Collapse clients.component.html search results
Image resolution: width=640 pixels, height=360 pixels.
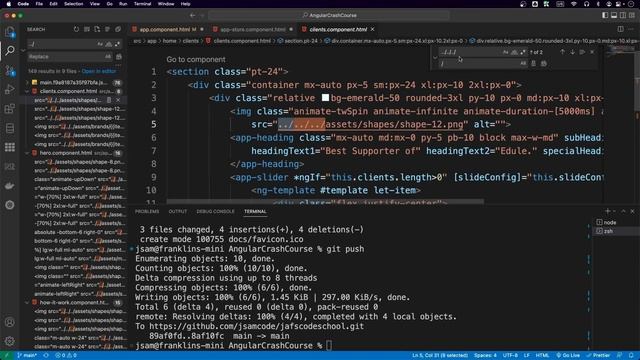pyautogui.click(x=27, y=91)
